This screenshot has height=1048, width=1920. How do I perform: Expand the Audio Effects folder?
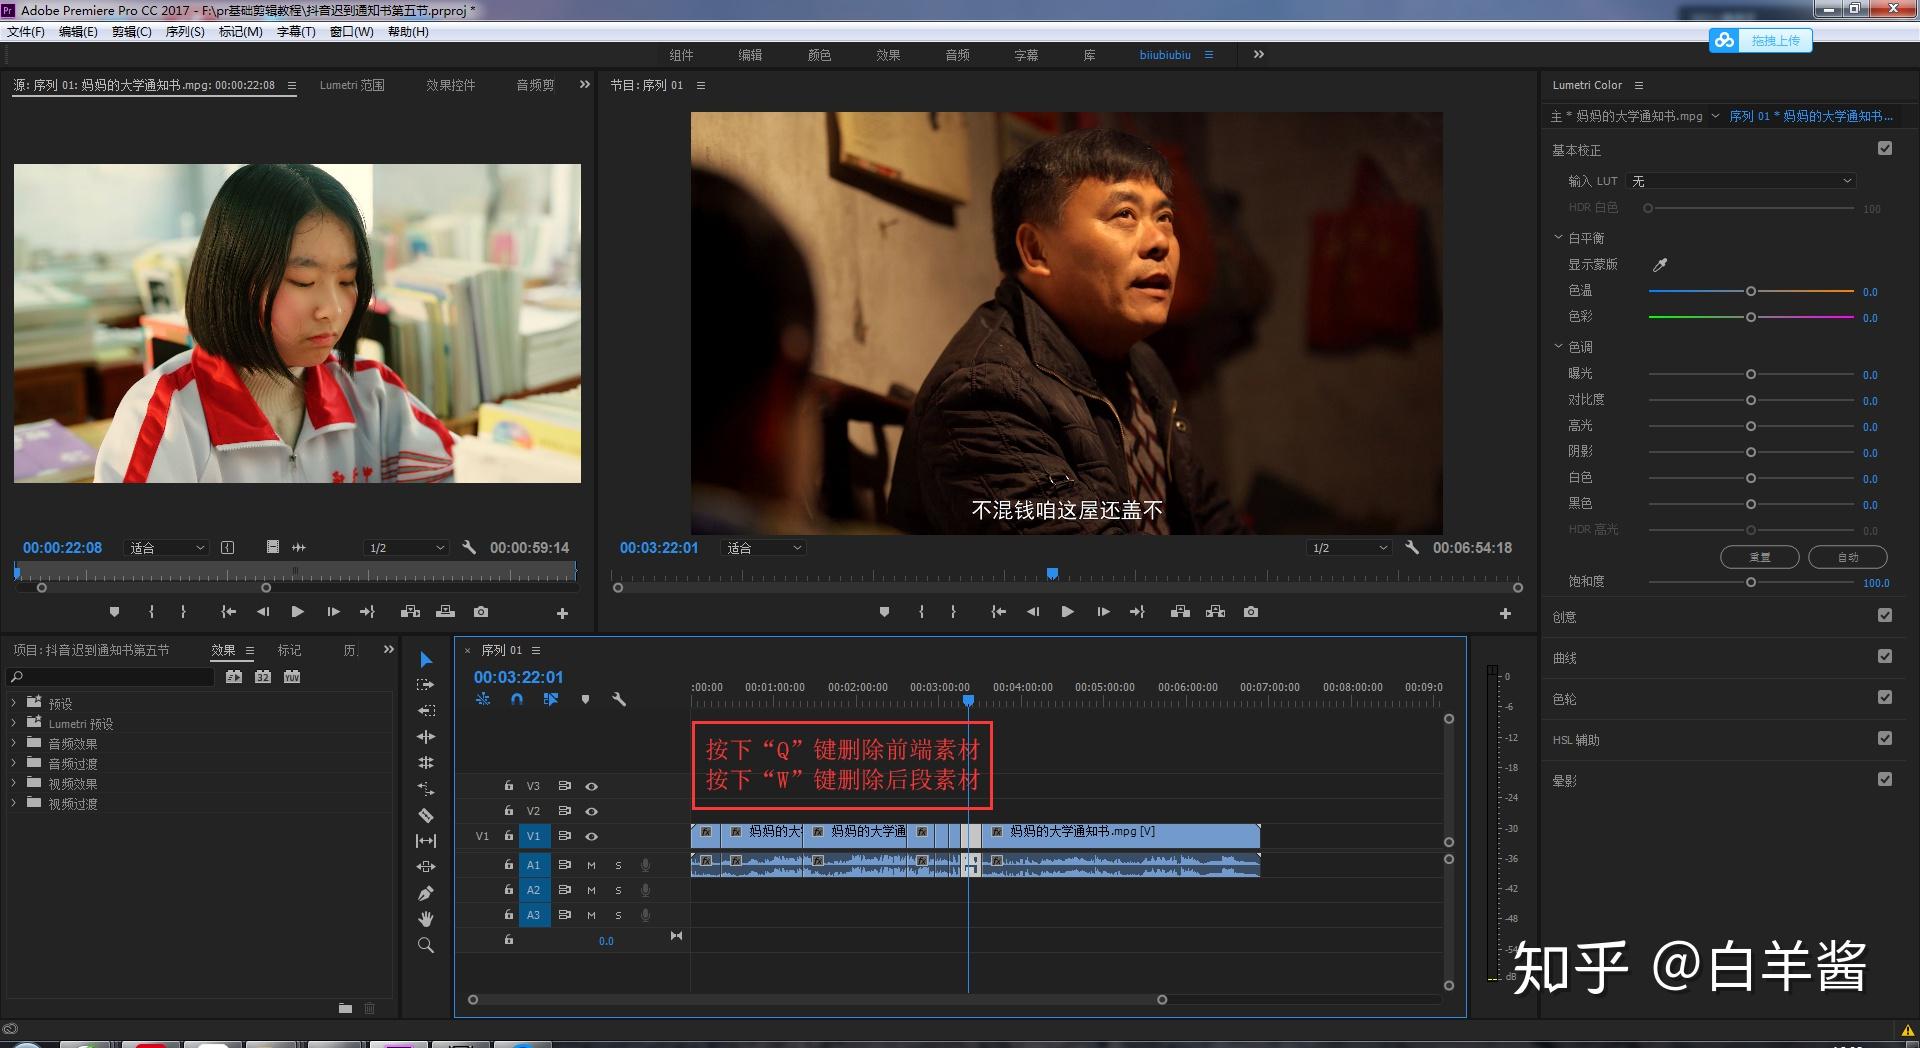pos(13,743)
